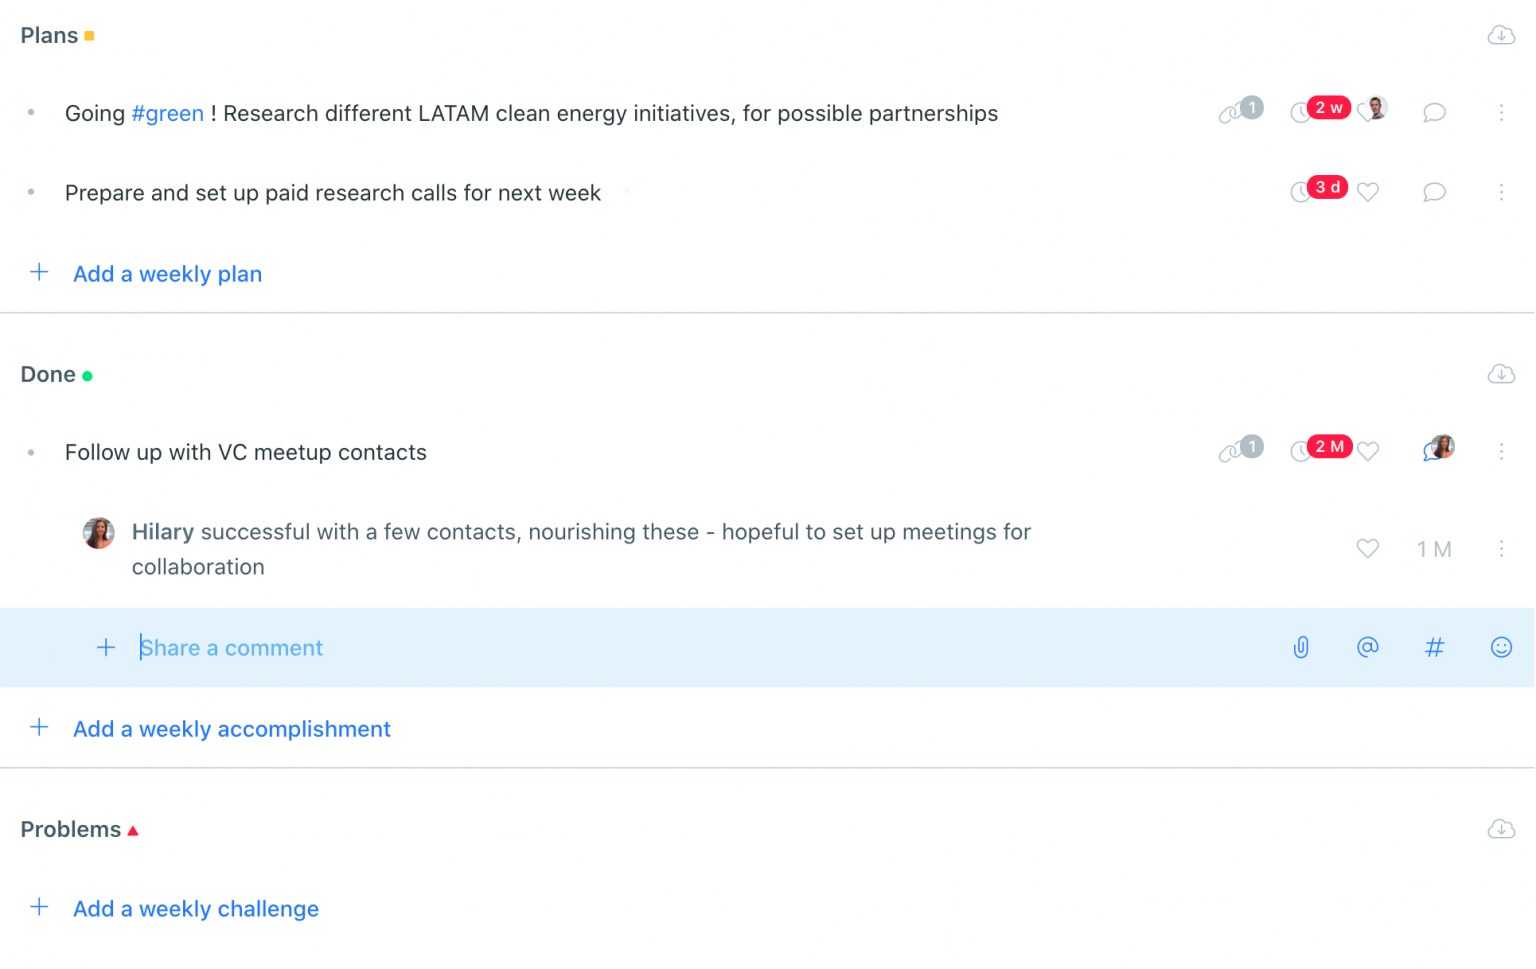Image resolution: width=1536 pixels, height=969 pixels.
Task: Click Hilary's profile avatar
Action: [98, 533]
